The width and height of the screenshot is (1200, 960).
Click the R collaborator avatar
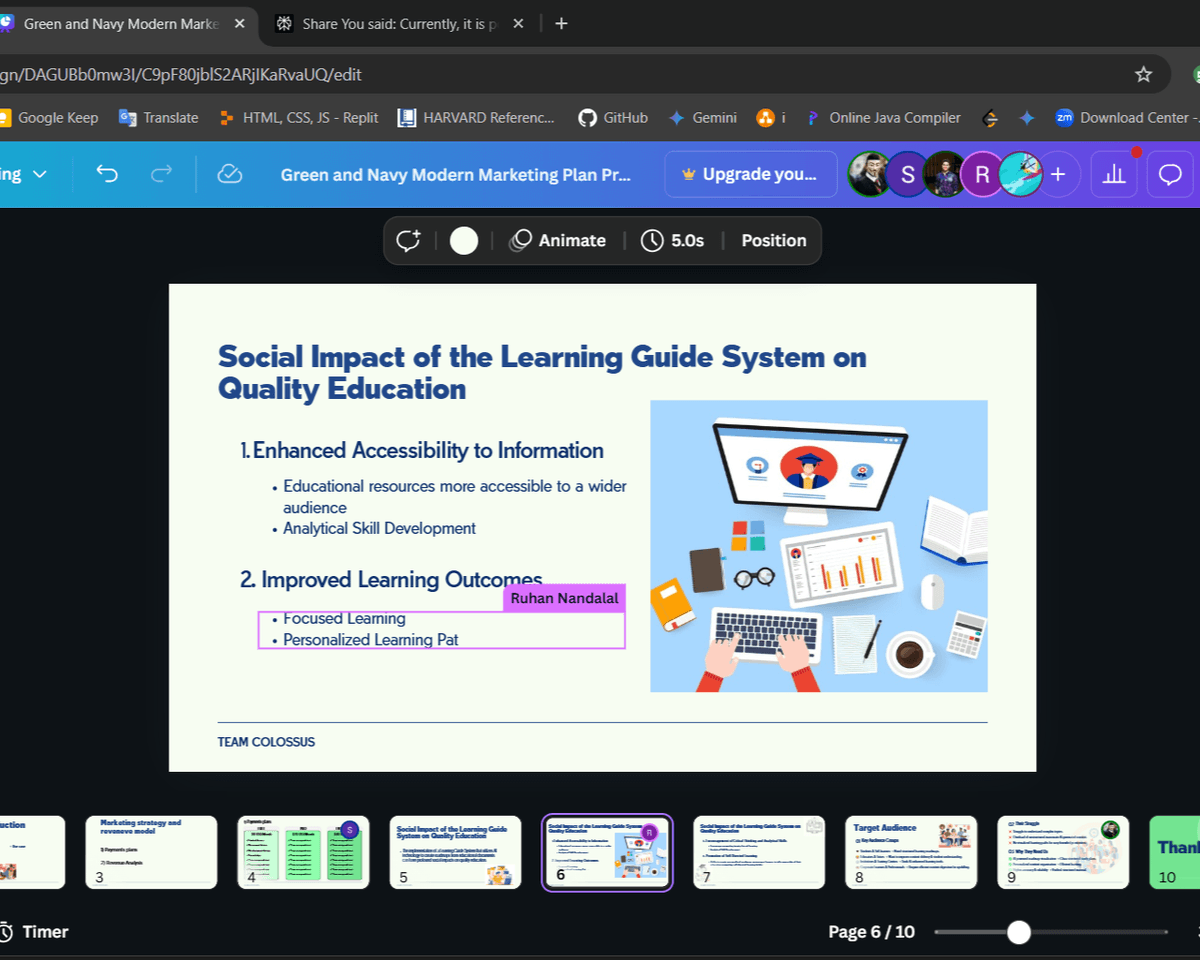coord(982,174)
